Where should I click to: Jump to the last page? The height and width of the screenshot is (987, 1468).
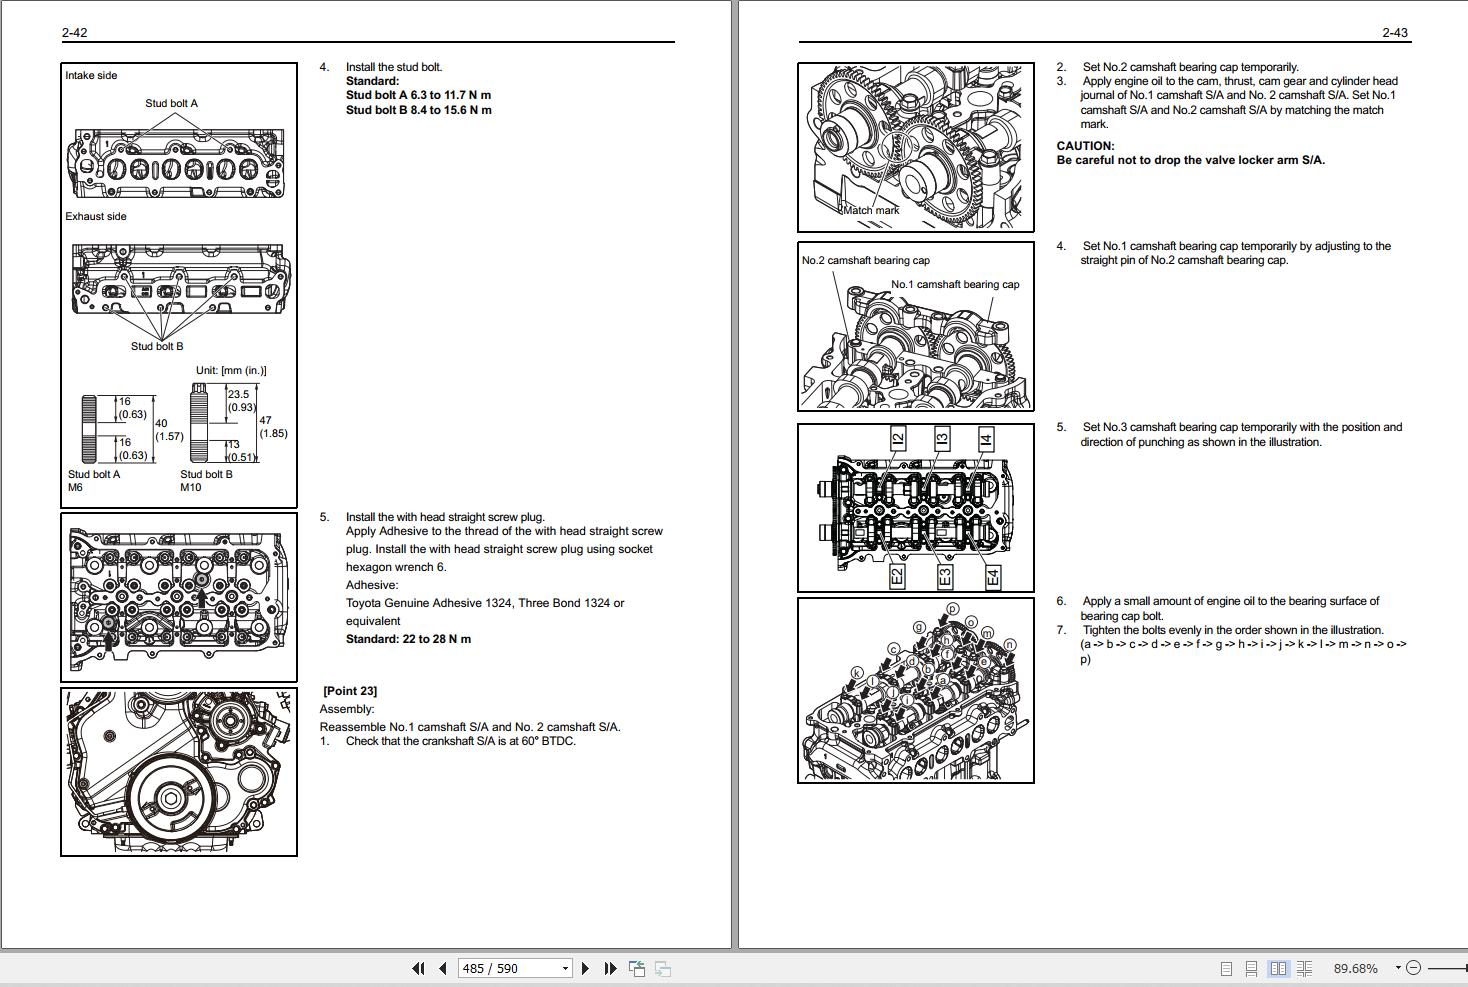click(x=609, y=968)
